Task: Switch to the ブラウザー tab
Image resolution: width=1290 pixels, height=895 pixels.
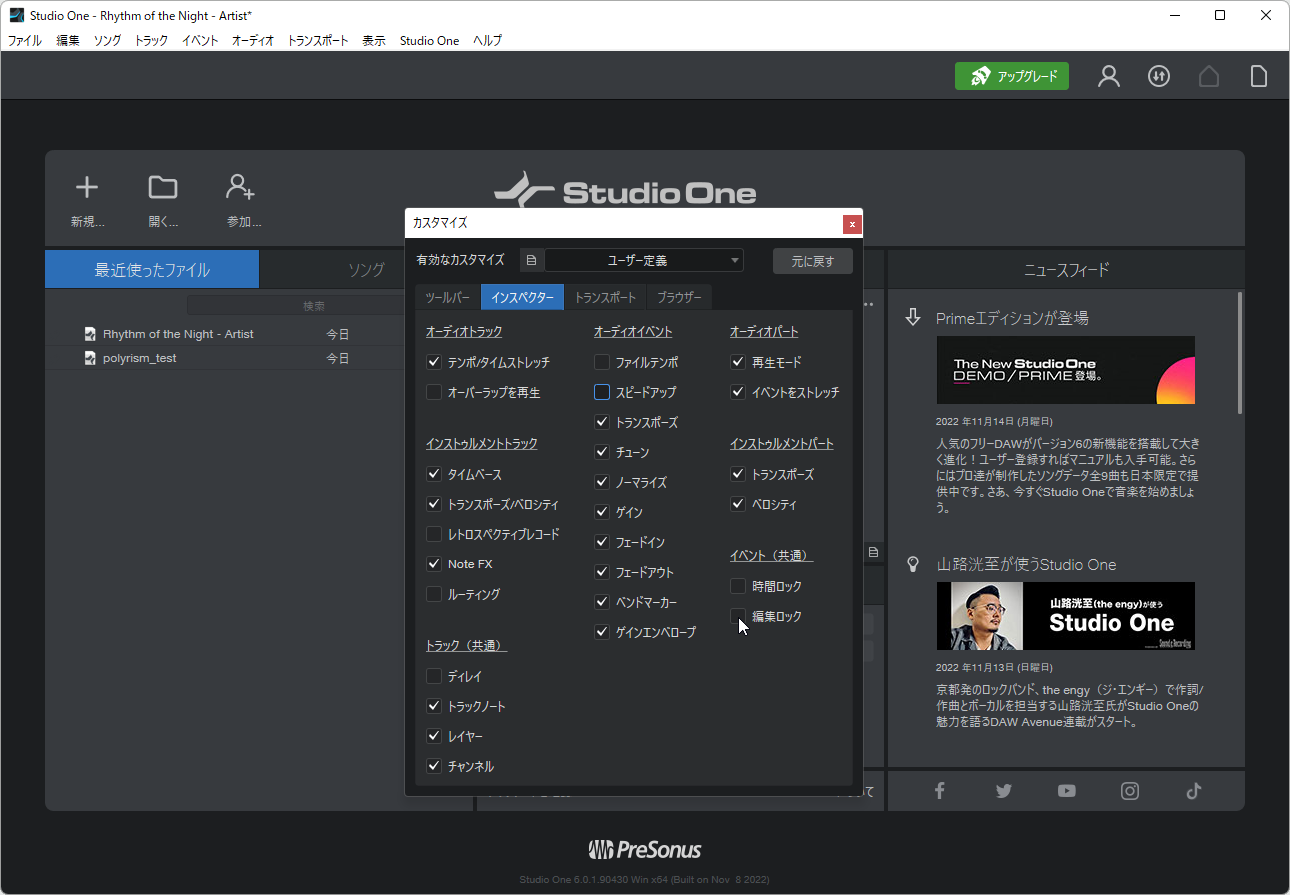Action: point(678,296)
